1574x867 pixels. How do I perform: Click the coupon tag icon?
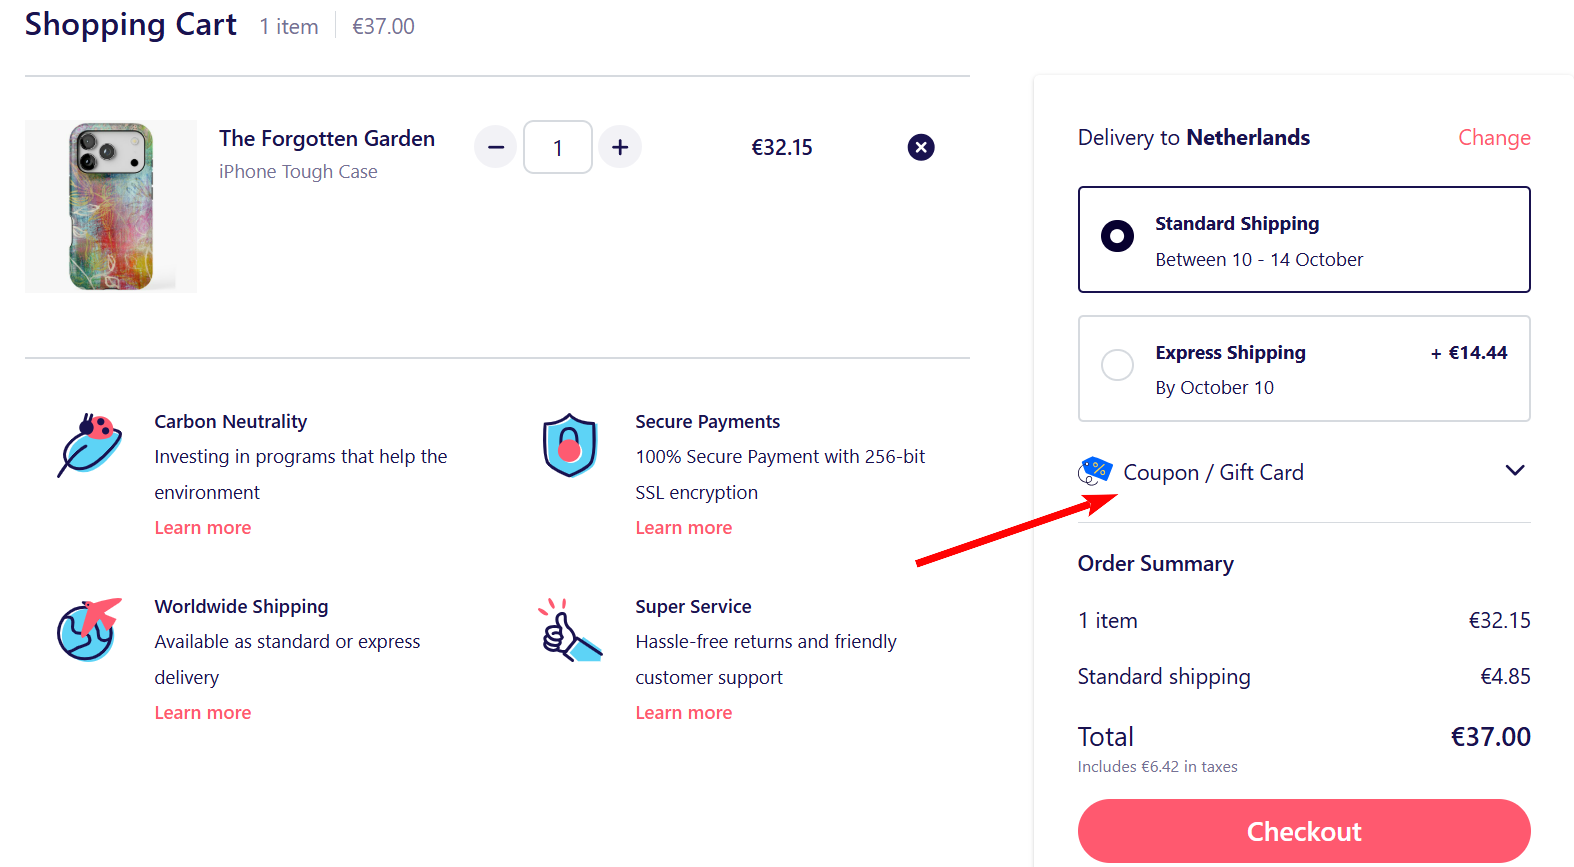point(1095,470)
